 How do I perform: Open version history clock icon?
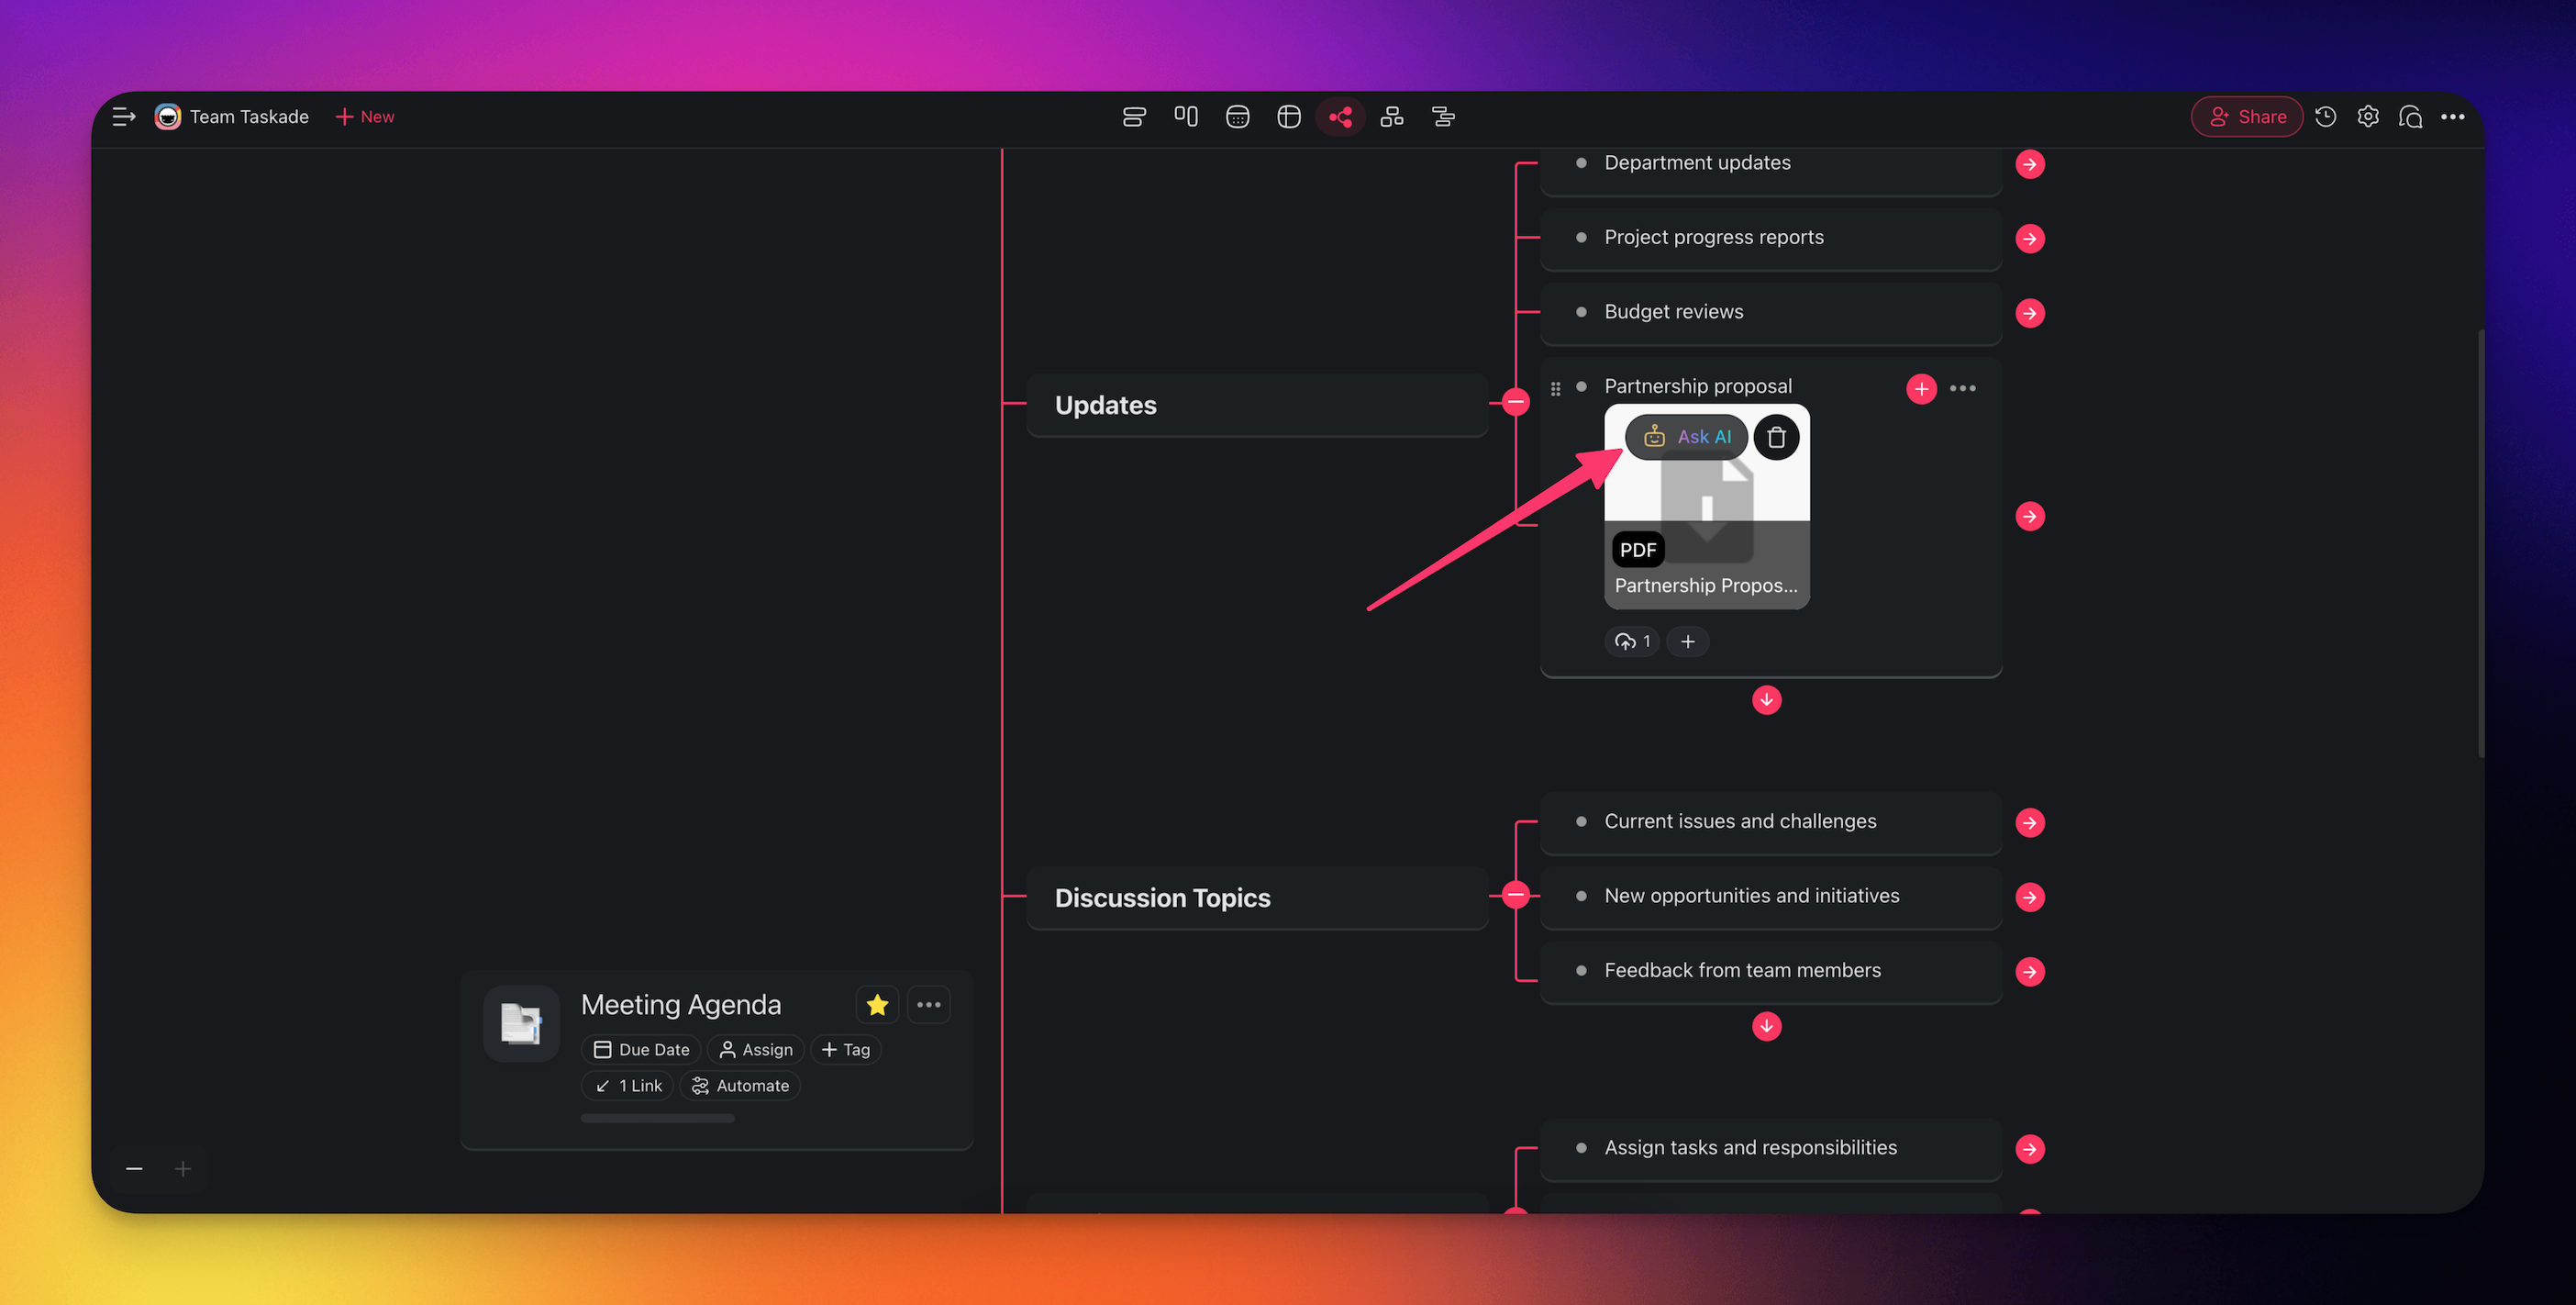click(2325, 117)
